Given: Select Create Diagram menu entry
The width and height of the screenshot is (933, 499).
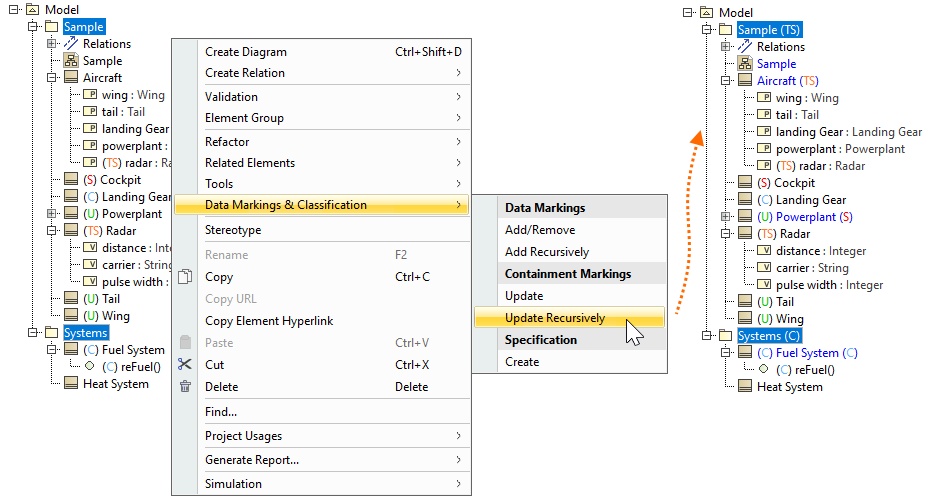Looking at the screenshot, I should click(246, 52).
